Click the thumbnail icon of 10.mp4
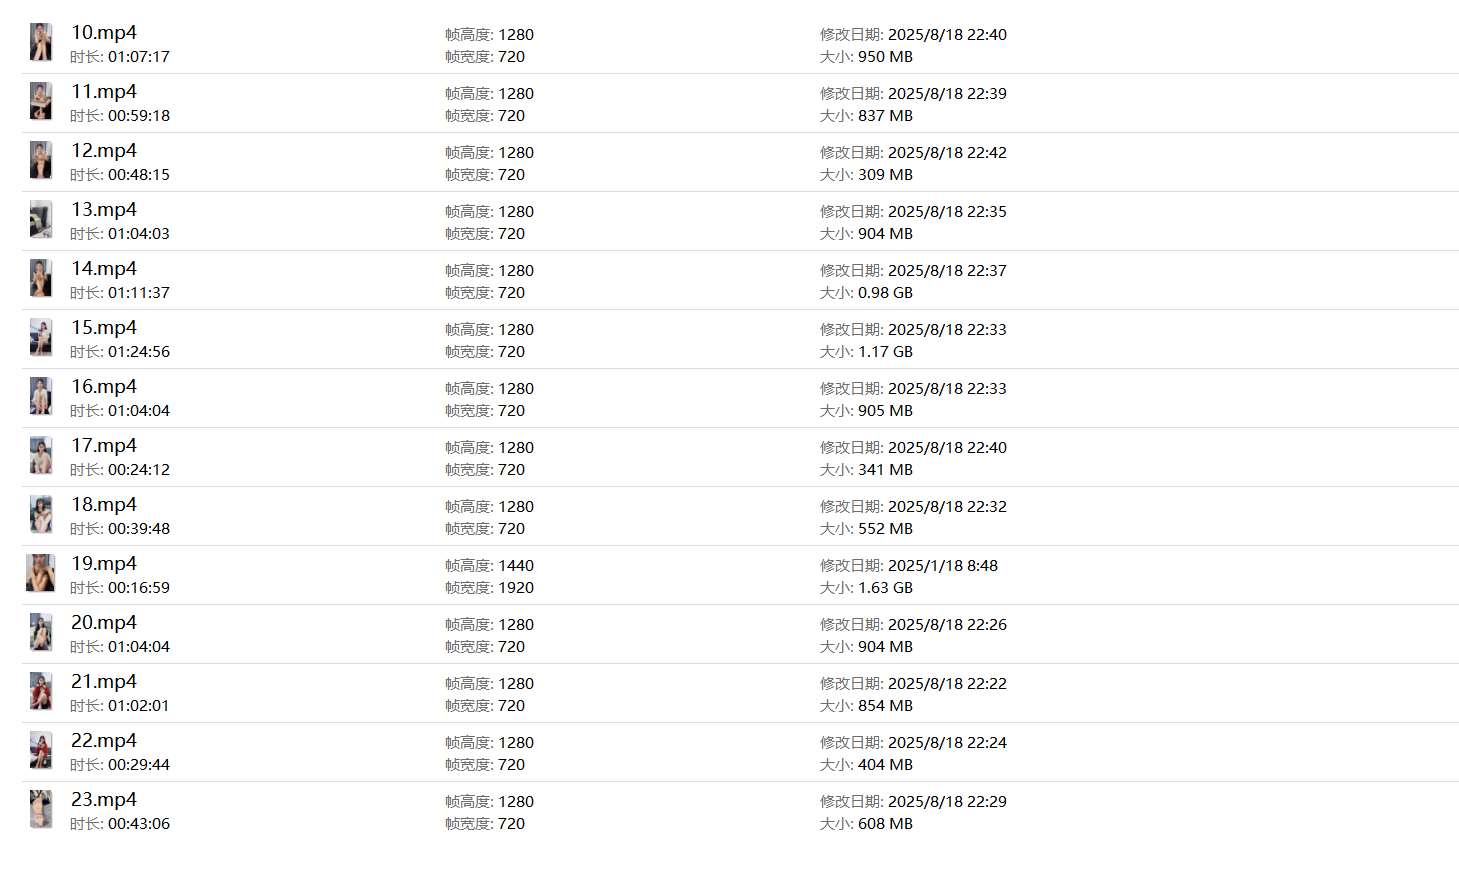Image resolution: width=1459 pixels, height=881 pixels. pos(41,43)
